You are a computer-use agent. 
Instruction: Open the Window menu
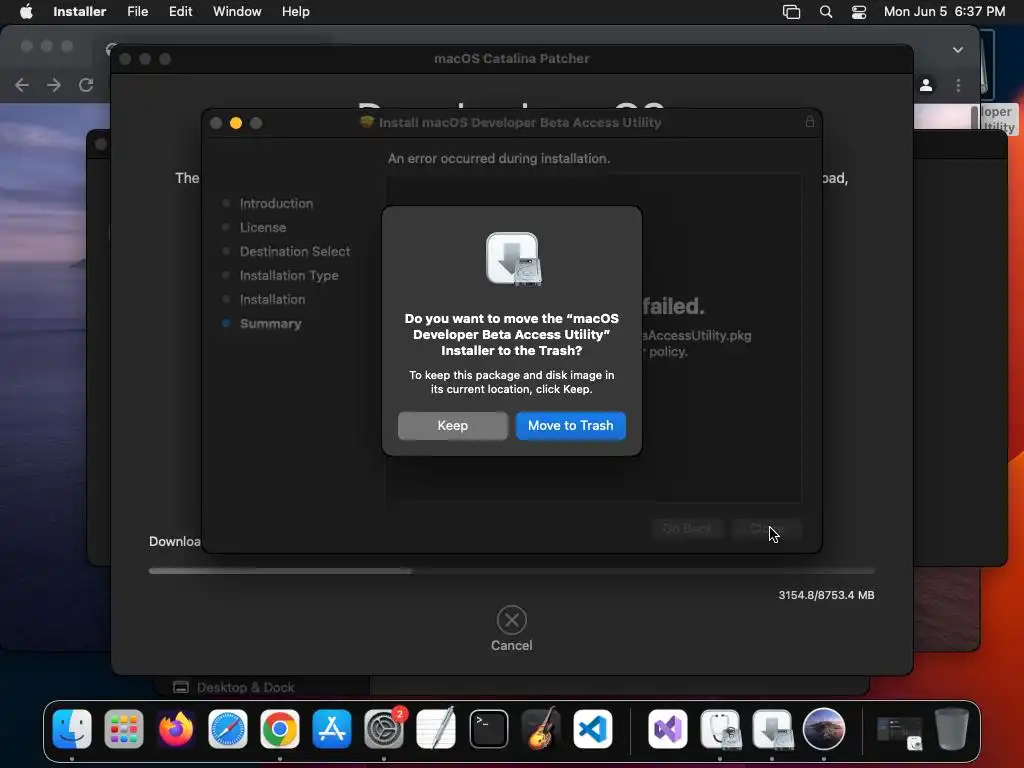(237, 12)
